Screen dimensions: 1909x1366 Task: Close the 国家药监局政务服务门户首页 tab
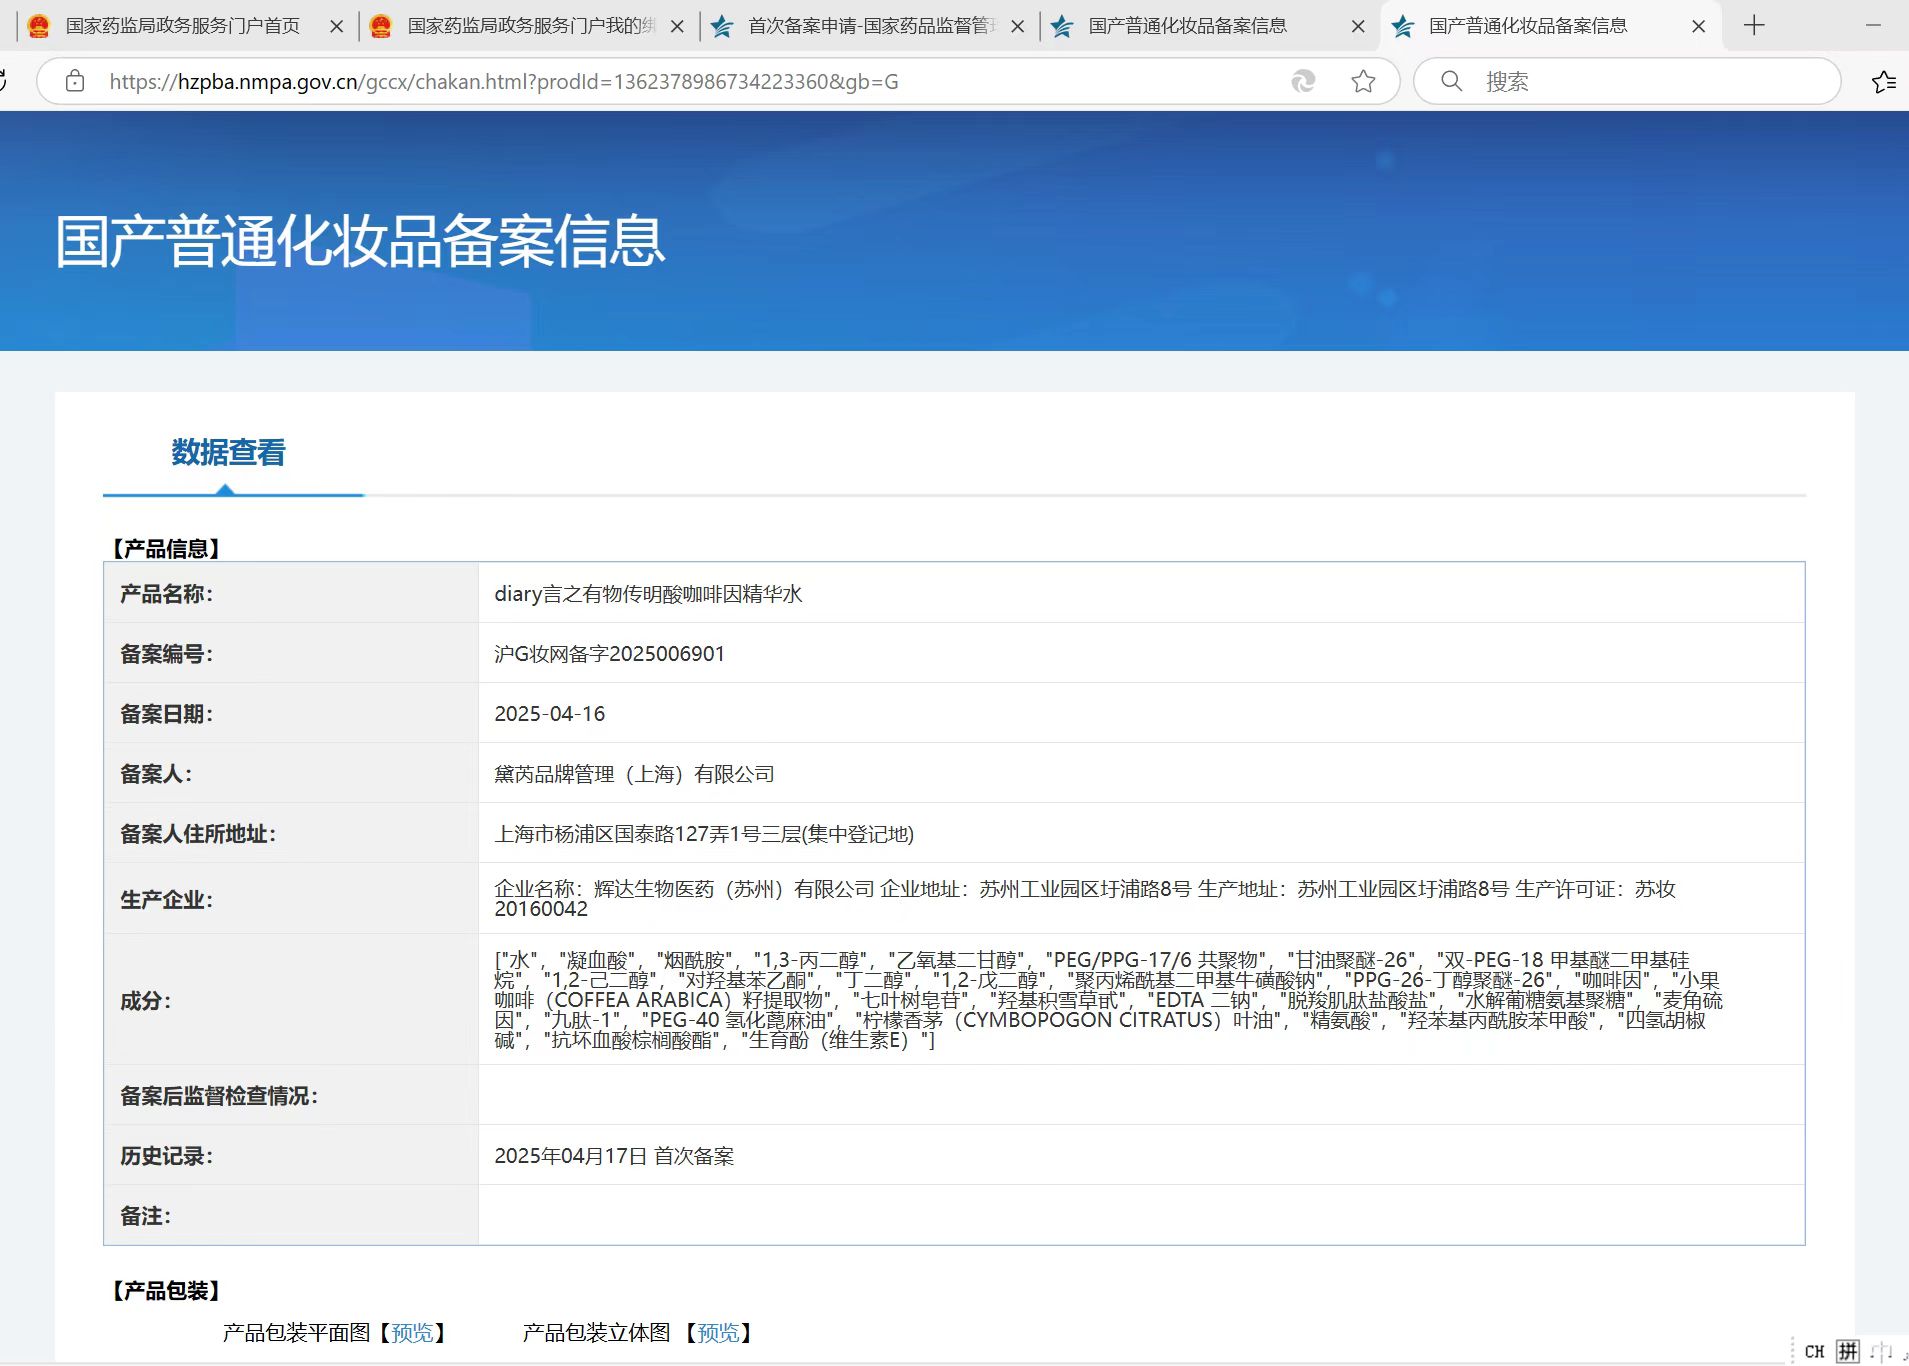pyautogui.click(x=337, y=27)
